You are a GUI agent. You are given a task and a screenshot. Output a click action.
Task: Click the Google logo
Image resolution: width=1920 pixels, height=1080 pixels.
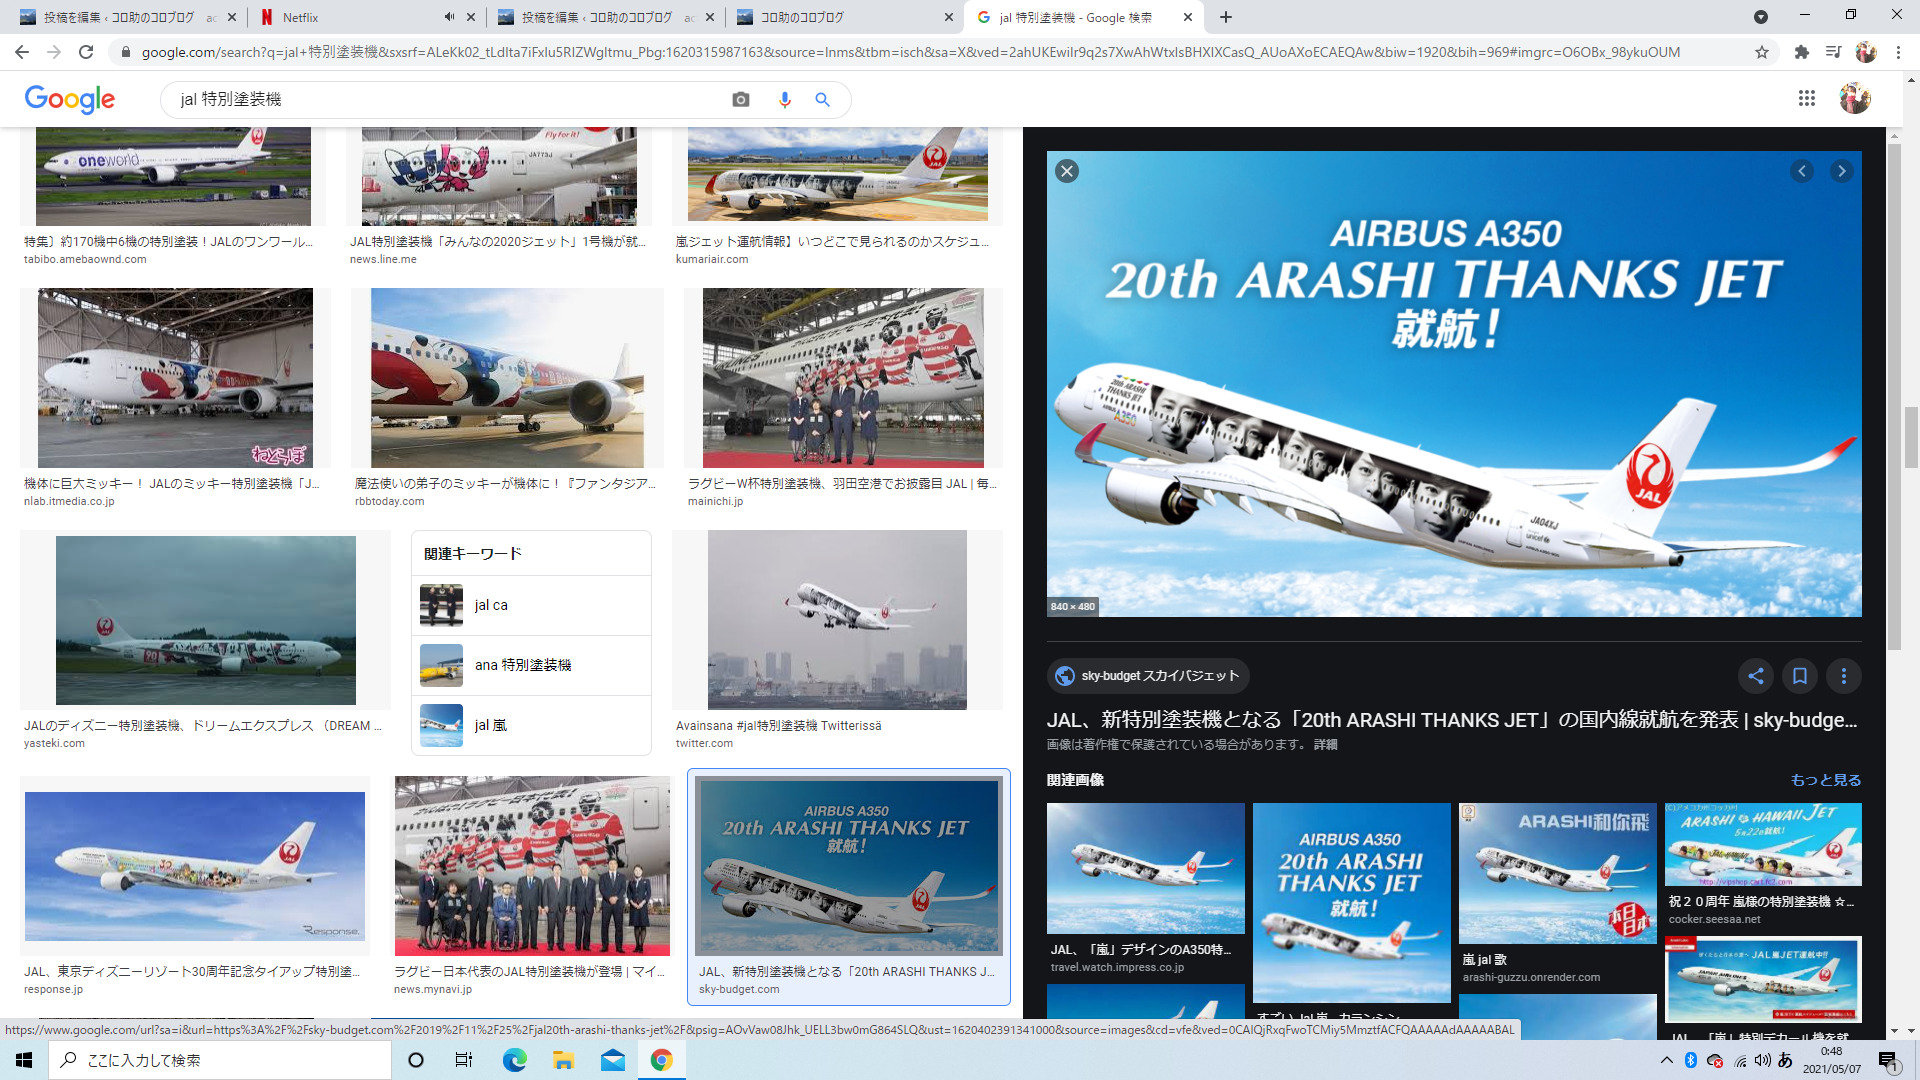tap(70, 99)
